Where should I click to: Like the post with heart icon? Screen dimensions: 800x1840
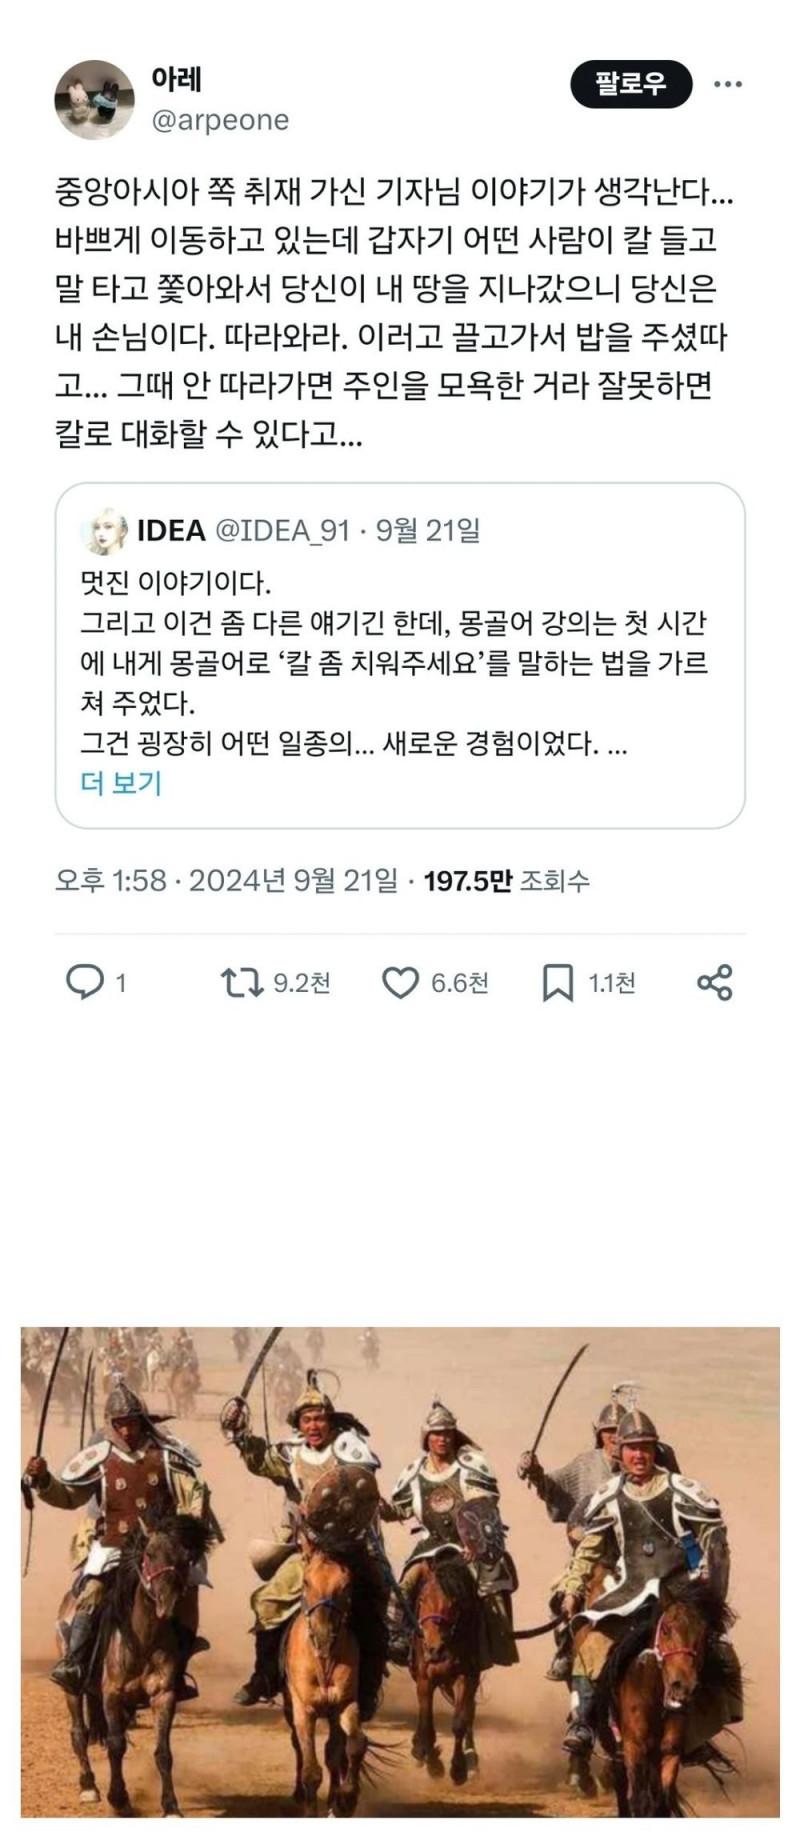pyautogui.click(x=400, y=983)
